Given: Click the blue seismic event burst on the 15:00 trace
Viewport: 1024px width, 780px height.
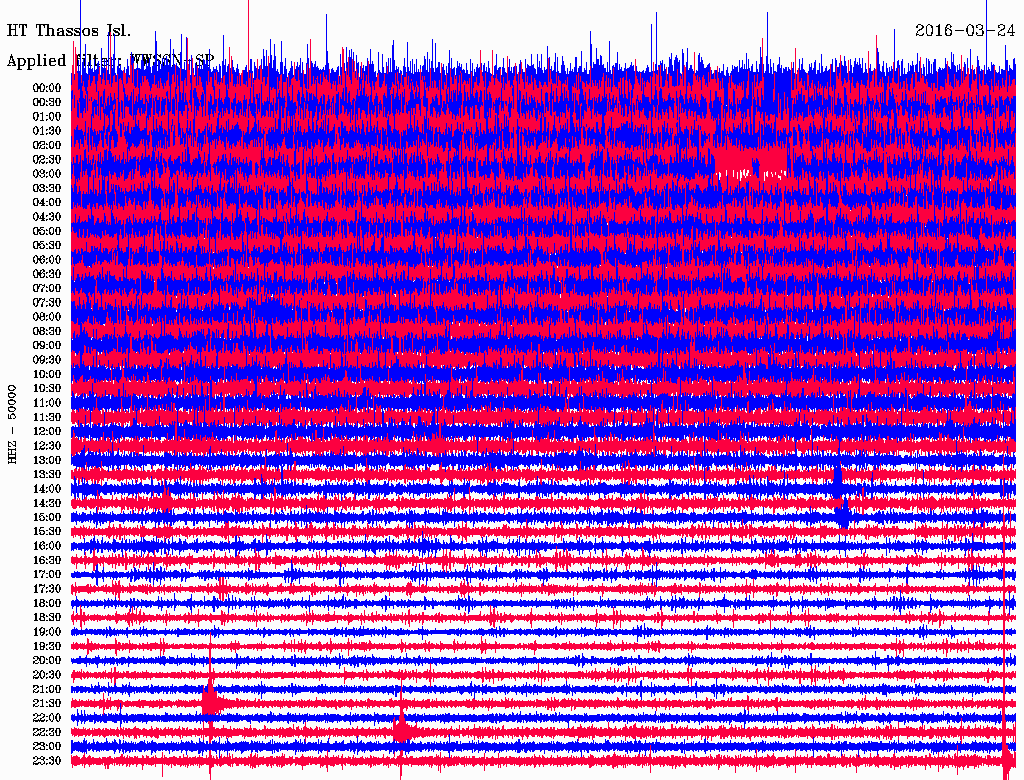Looking at the screenshot, I should [x=842, y=516].
